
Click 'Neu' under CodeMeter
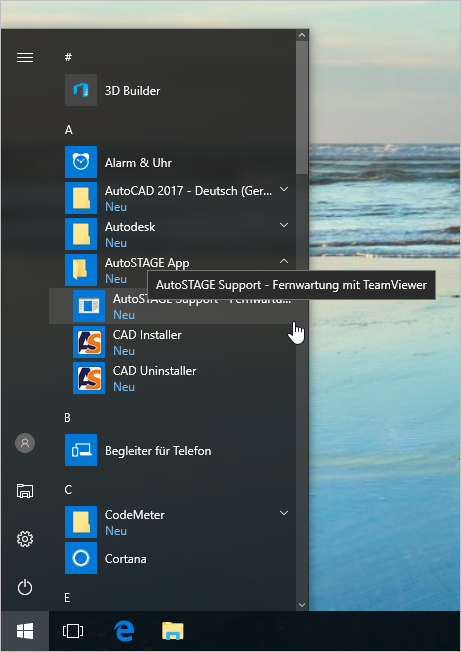click(116, 531)
